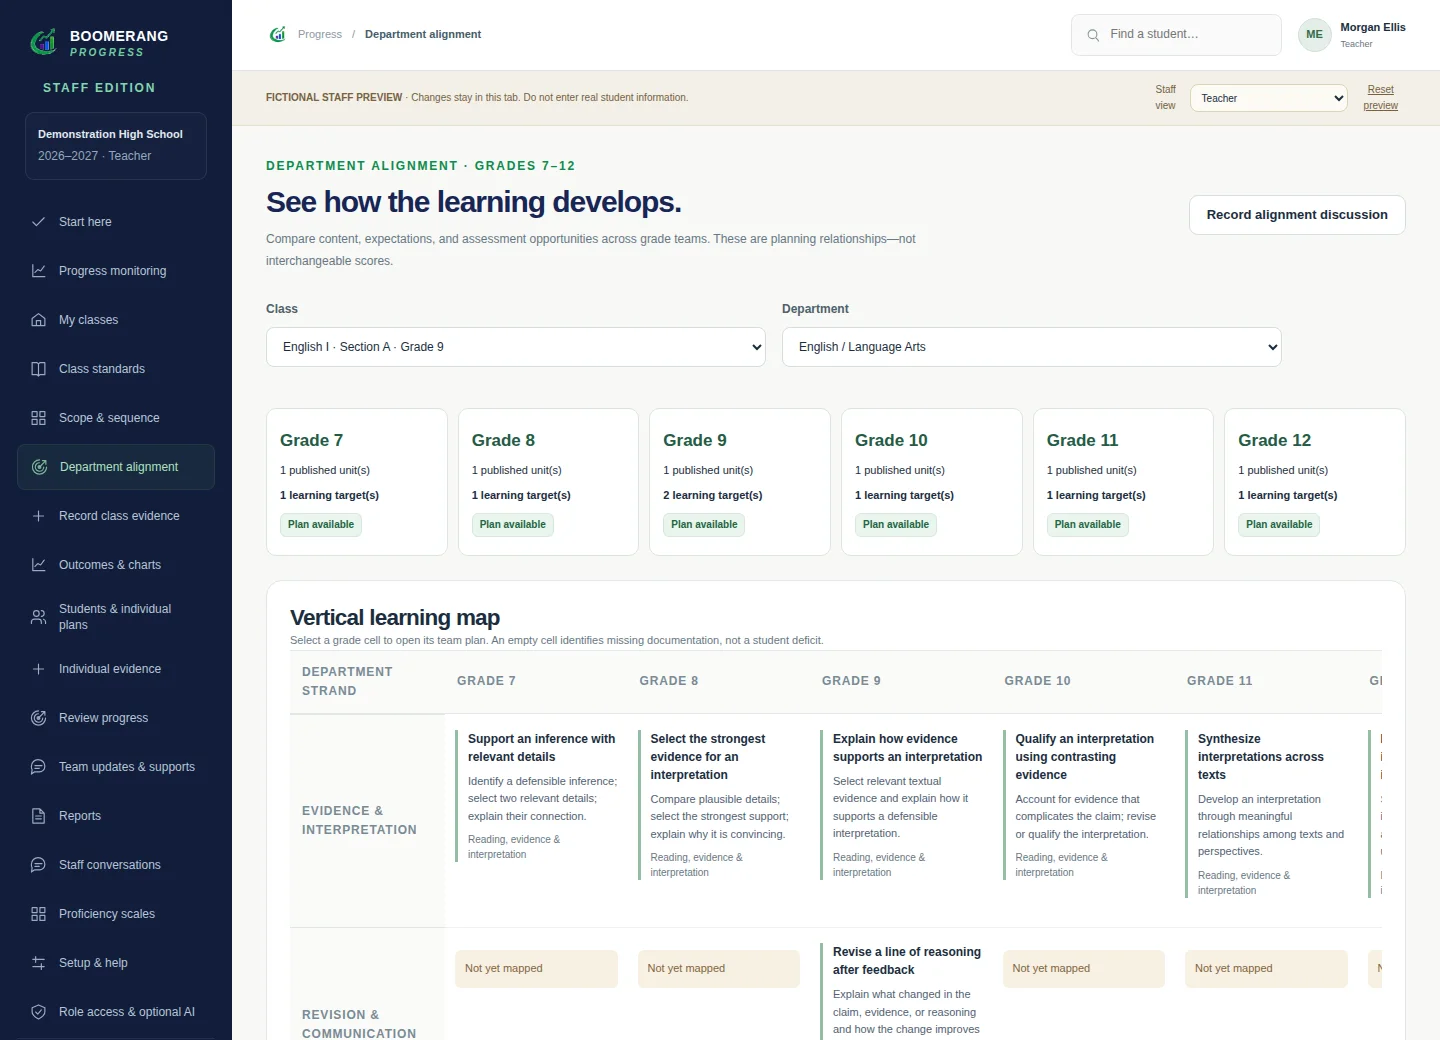
Task: Open Grade 7 Support an inference cell
Action: [537, 795]
